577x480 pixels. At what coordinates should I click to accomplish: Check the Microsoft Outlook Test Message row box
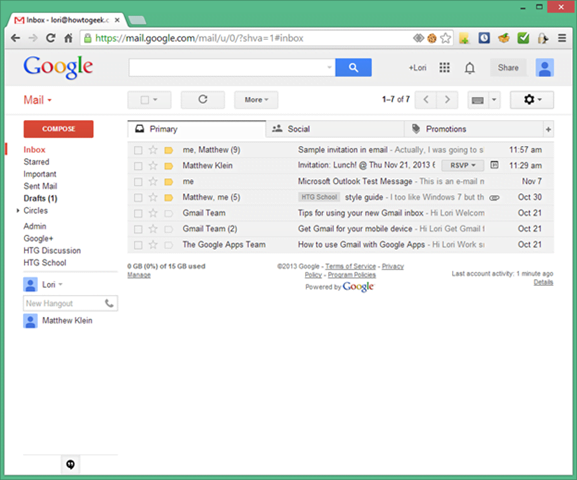[x=138, y=182]
